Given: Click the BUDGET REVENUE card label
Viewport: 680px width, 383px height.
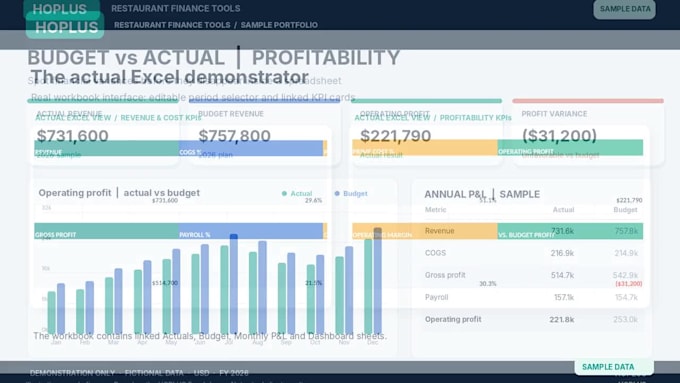Looking at the screenshot, I should tap(231, 114).
